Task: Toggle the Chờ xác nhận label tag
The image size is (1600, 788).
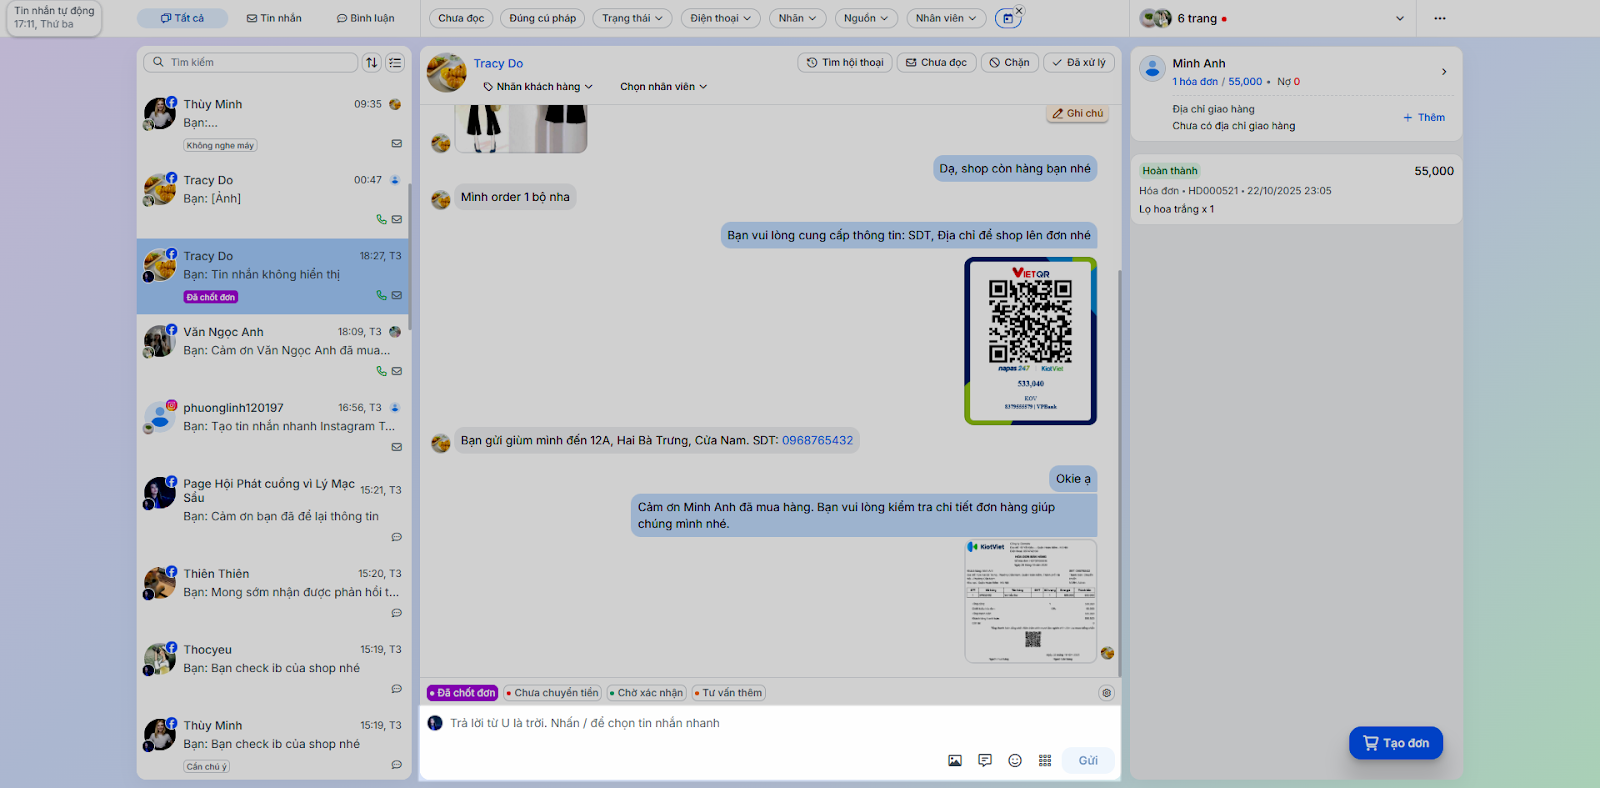Action: coord(646,693)
